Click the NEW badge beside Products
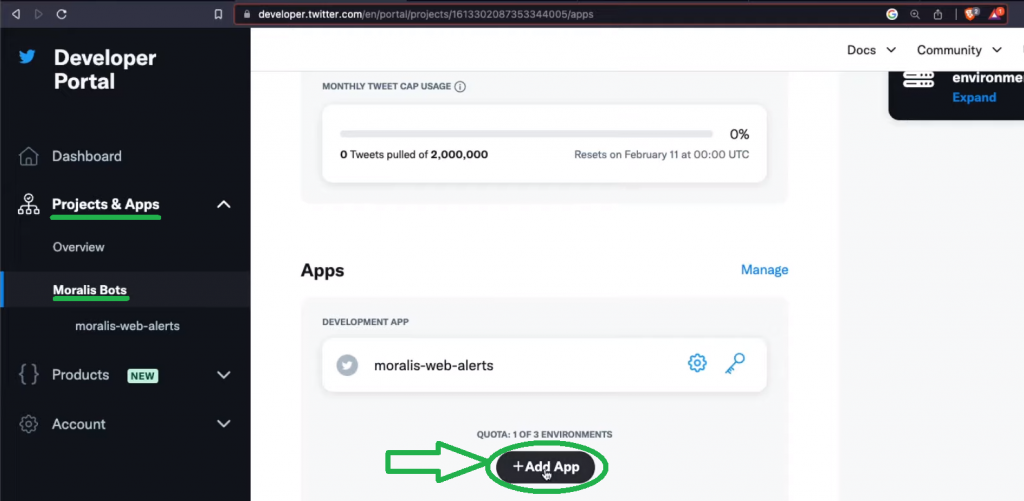The height and width of the screenshot is (501, 1024). point(142,376)
